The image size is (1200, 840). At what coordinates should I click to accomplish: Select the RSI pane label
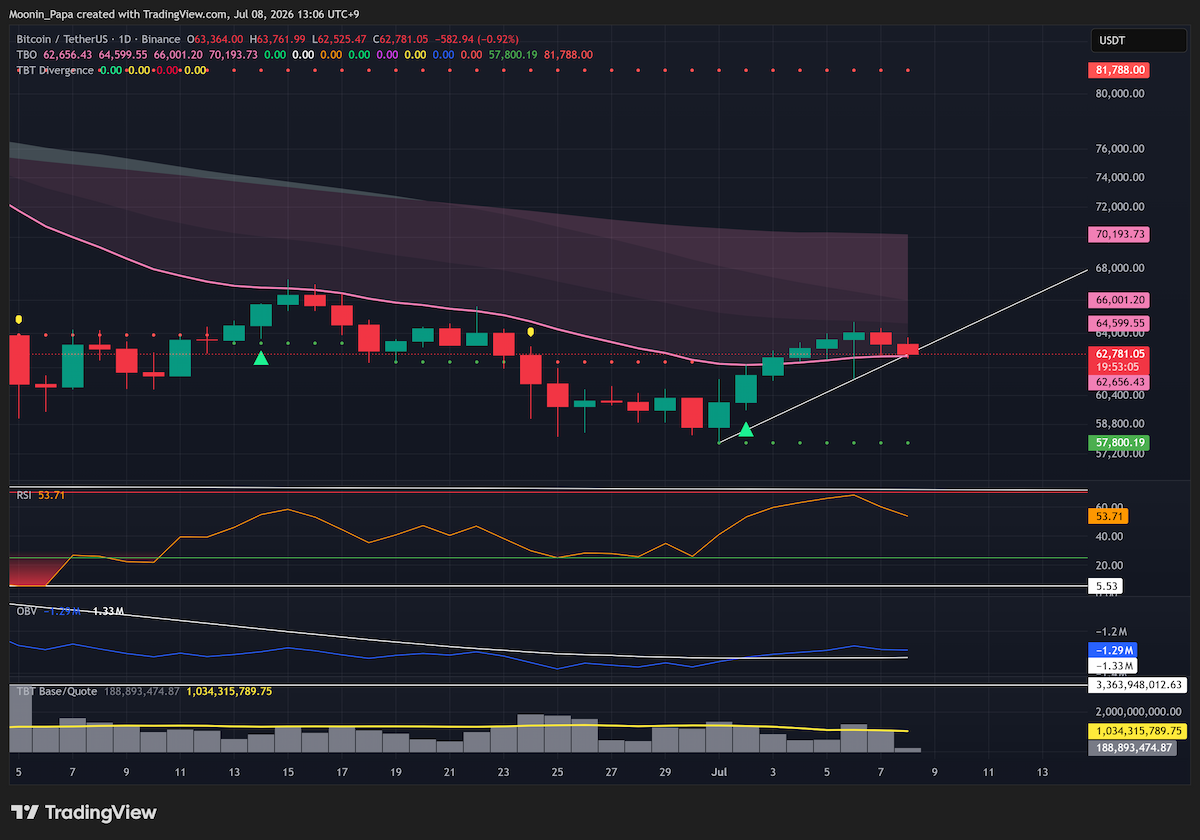pos(23,495)
